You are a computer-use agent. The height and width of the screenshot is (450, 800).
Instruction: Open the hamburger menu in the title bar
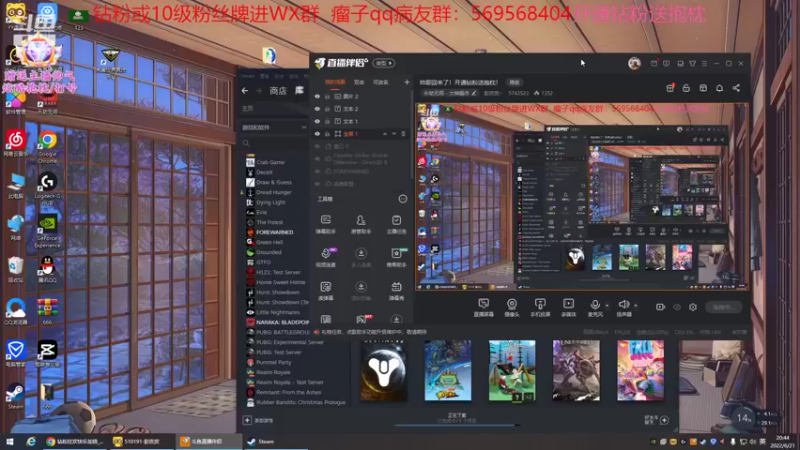click(704, 64)
